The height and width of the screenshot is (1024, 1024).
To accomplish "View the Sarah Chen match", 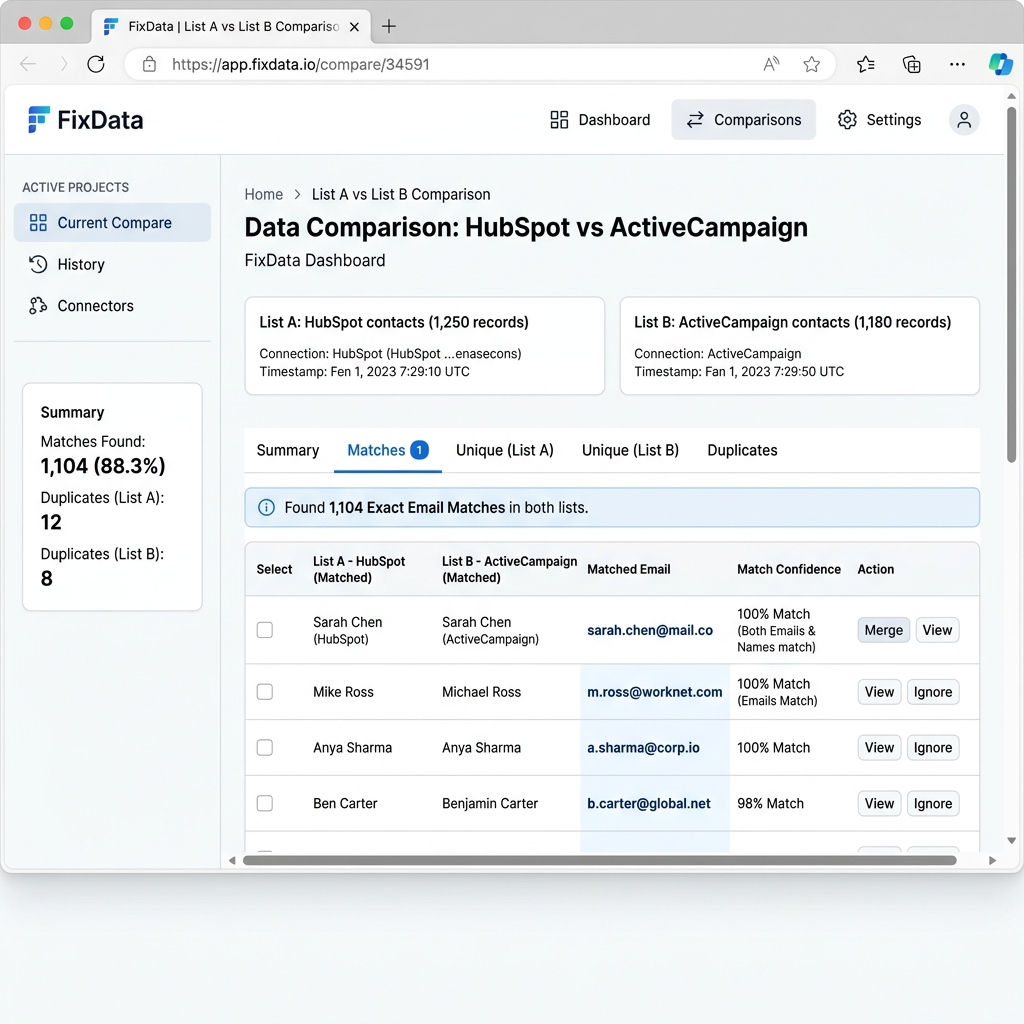I will pyautogui.click(x=937, y=630).
